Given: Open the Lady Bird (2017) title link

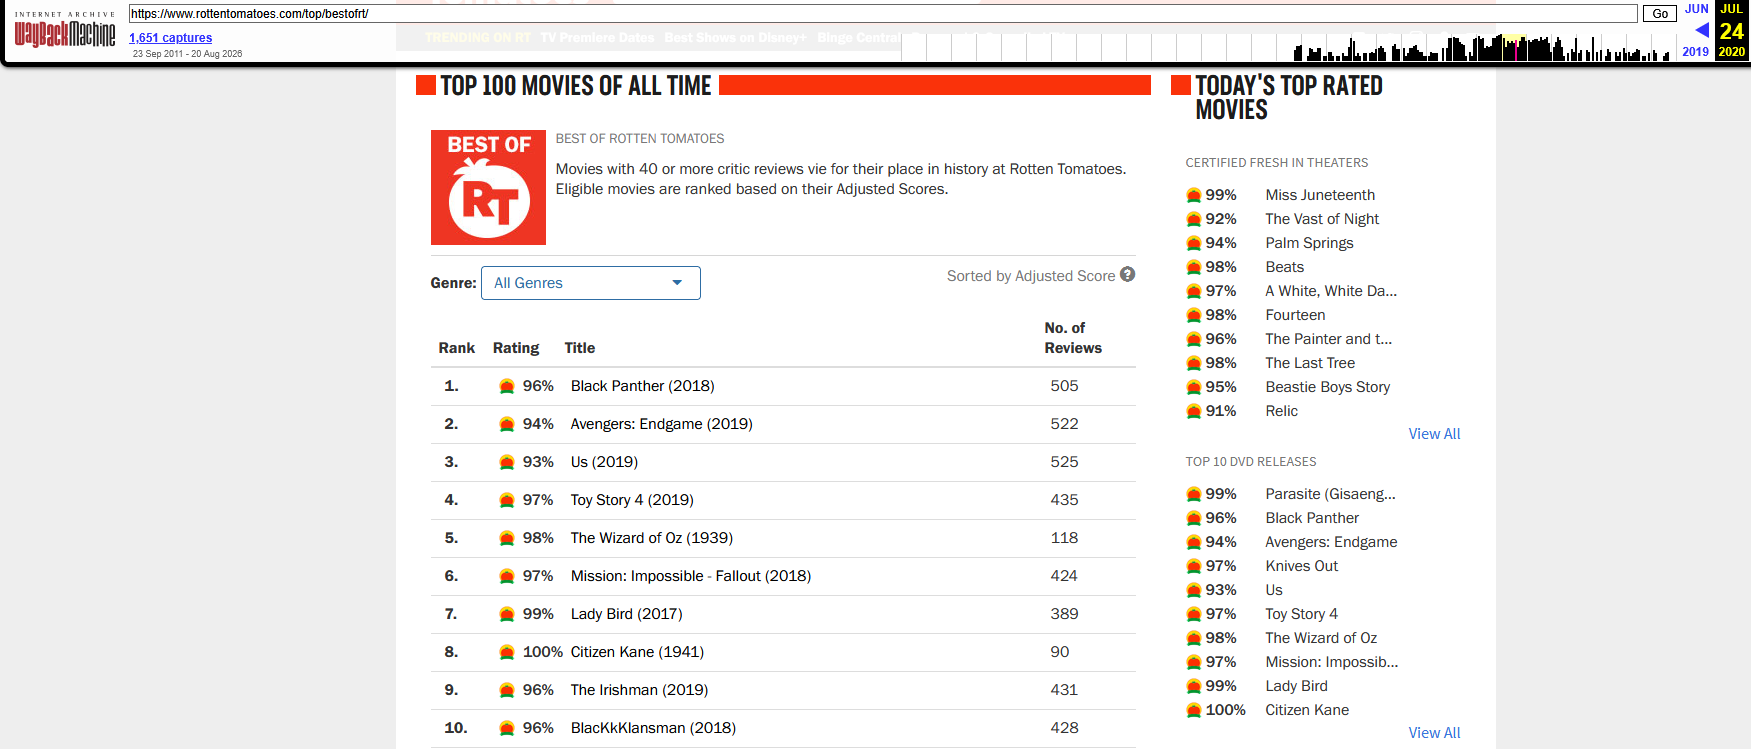Looking at the screenshot, I should coord(627,614).
